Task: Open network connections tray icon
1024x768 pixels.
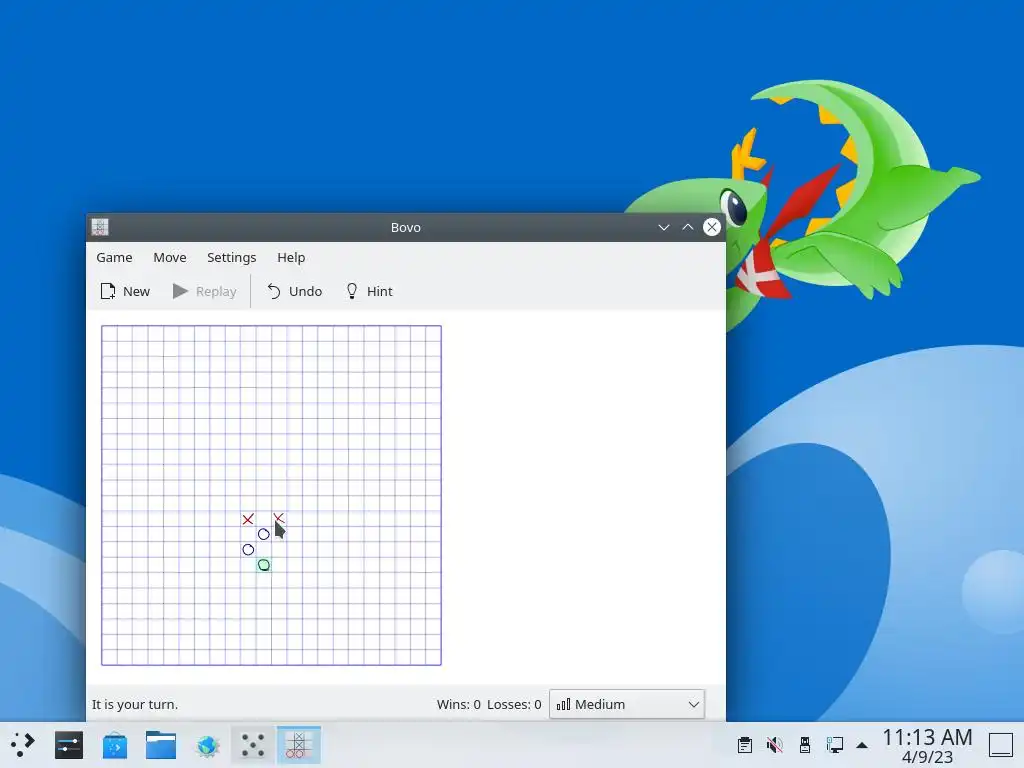Action: point(835,745)
